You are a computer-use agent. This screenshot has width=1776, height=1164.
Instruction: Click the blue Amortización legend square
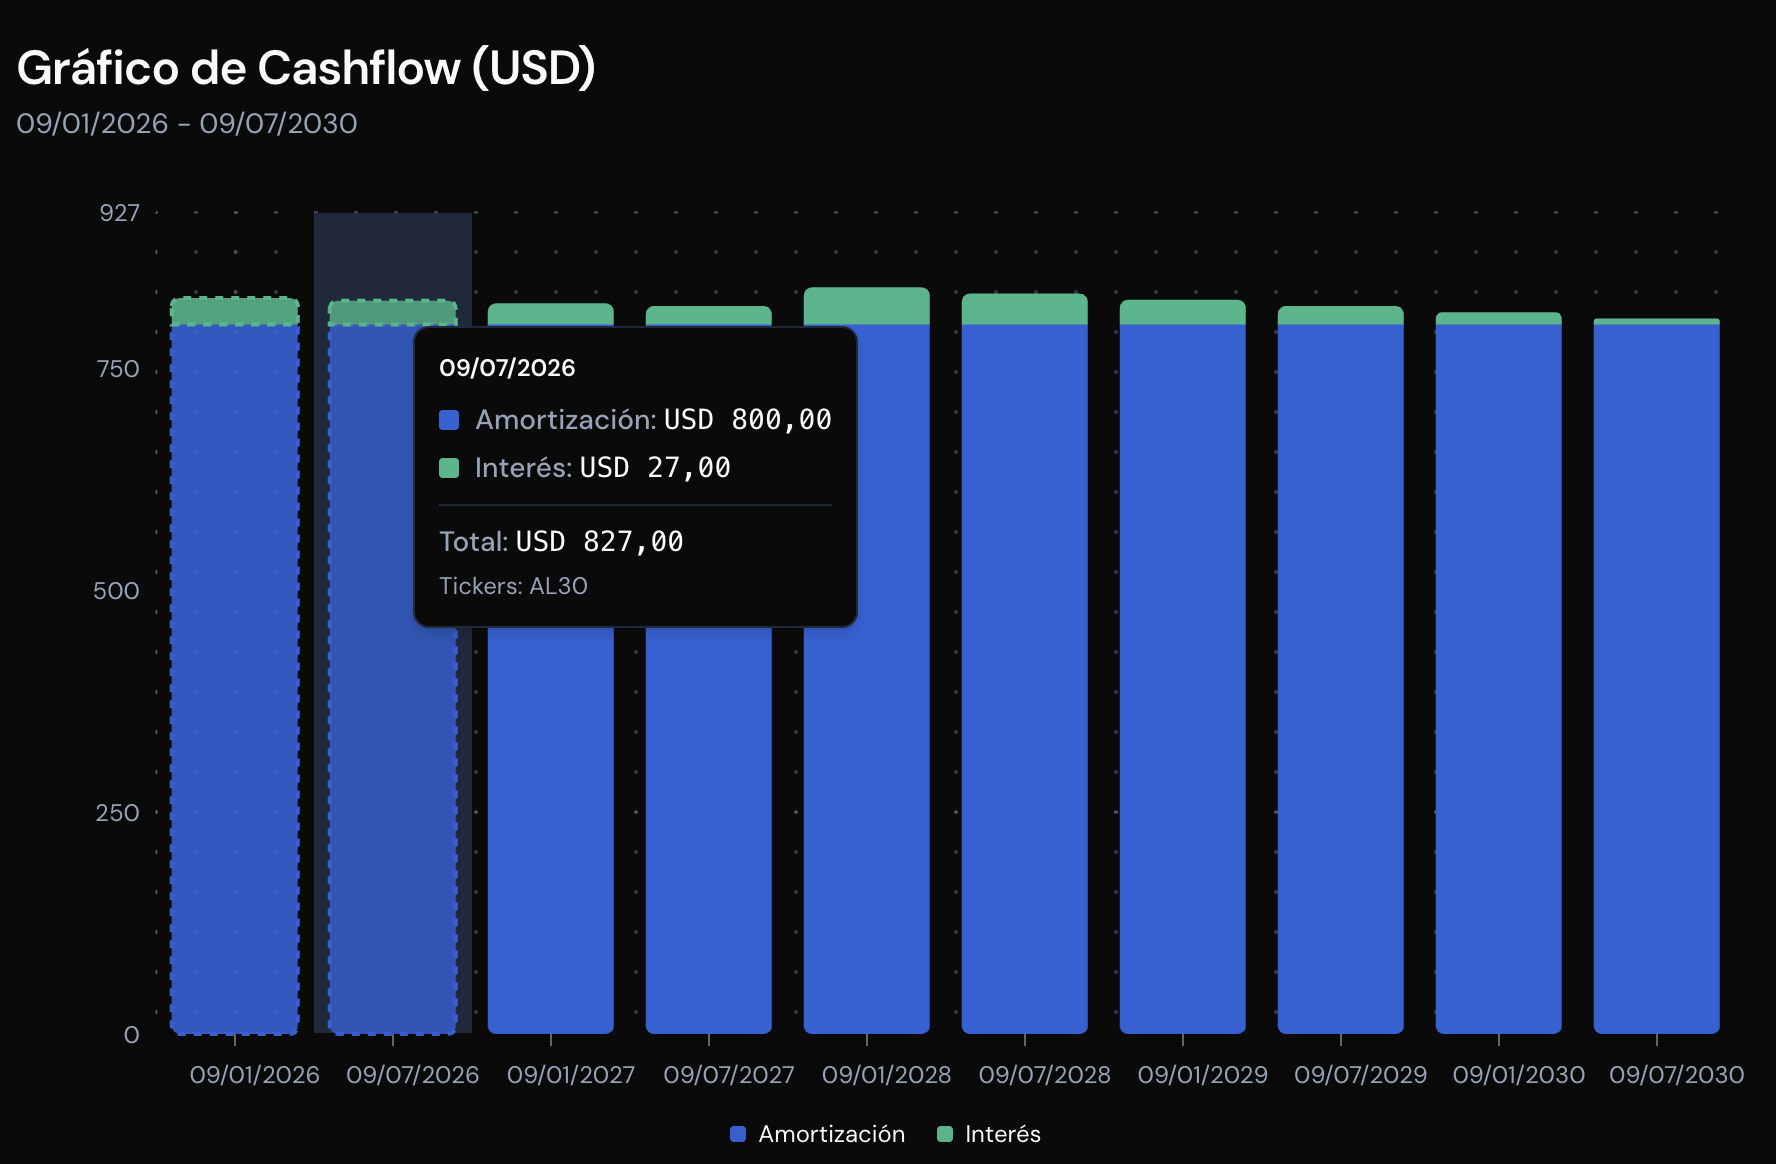pyautogui.click(x=738, y=1134)
